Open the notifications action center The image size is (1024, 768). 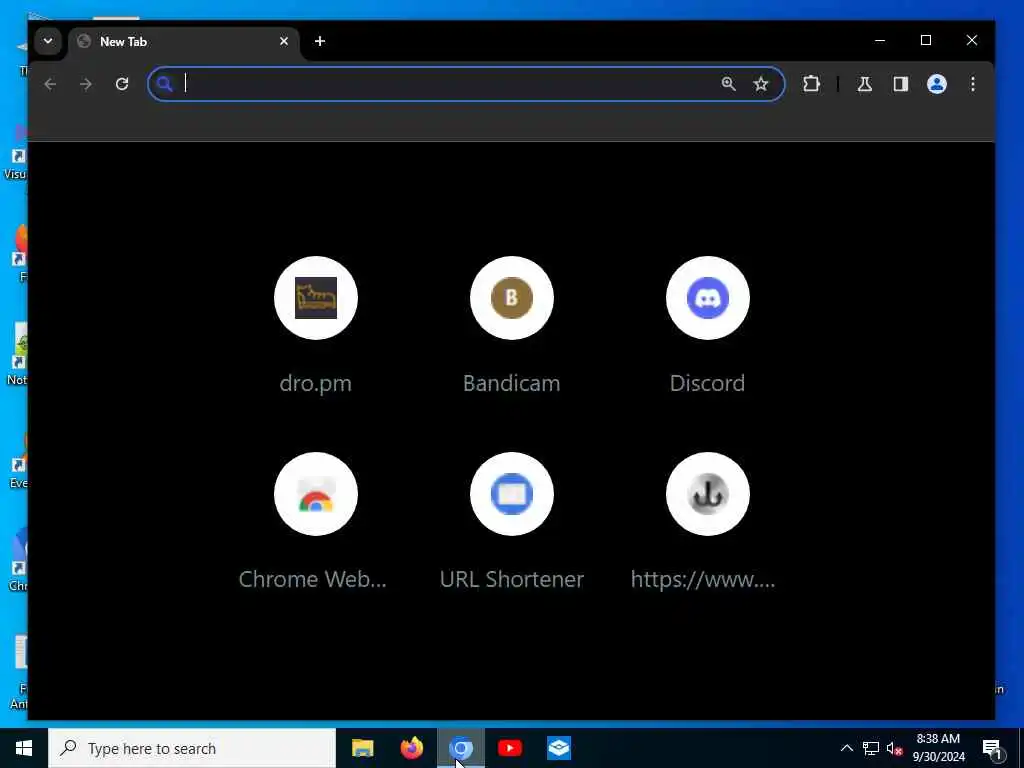point(992,748)
